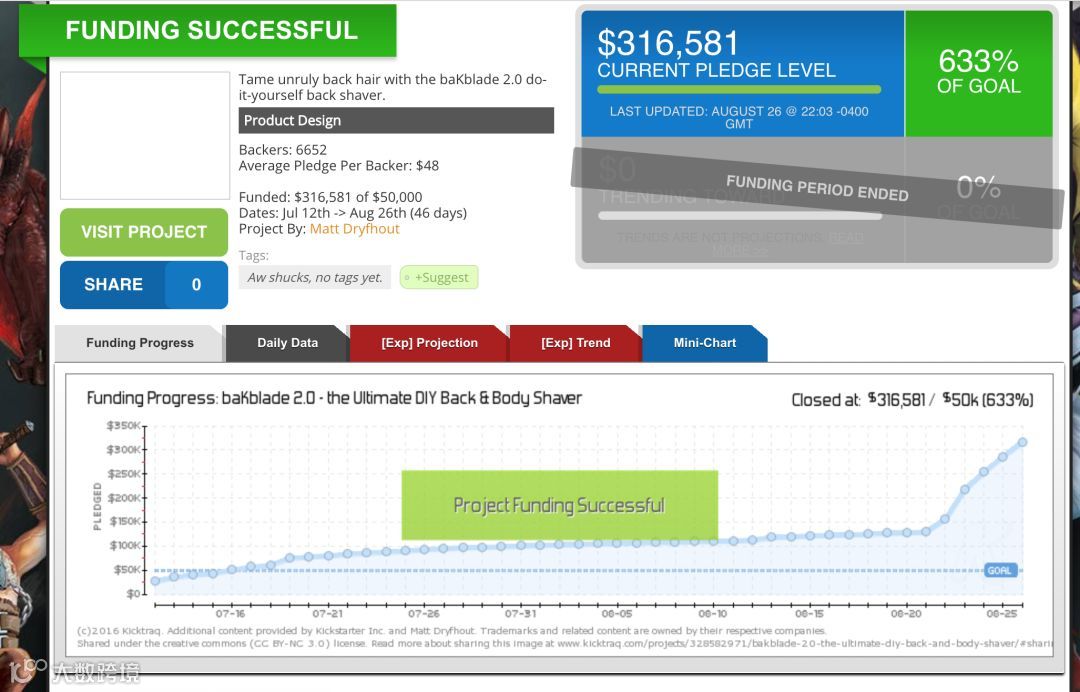The height and width of the screenshot is (692, 1080).
Task: Click the Product Design category bar
Action: pyautogui.click(x=396, y=120)
